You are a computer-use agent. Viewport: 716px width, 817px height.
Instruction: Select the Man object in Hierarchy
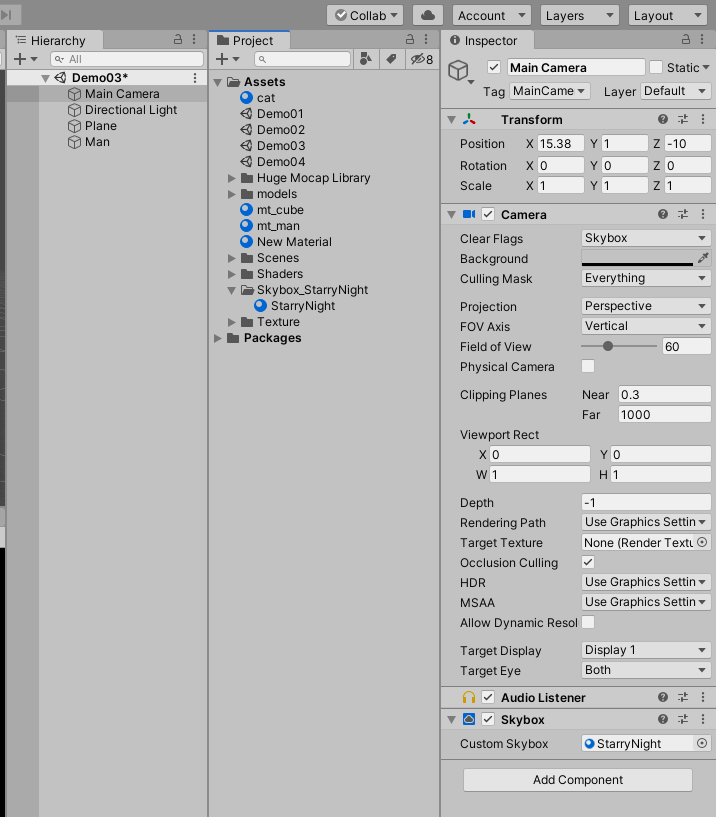pos(97,142)
